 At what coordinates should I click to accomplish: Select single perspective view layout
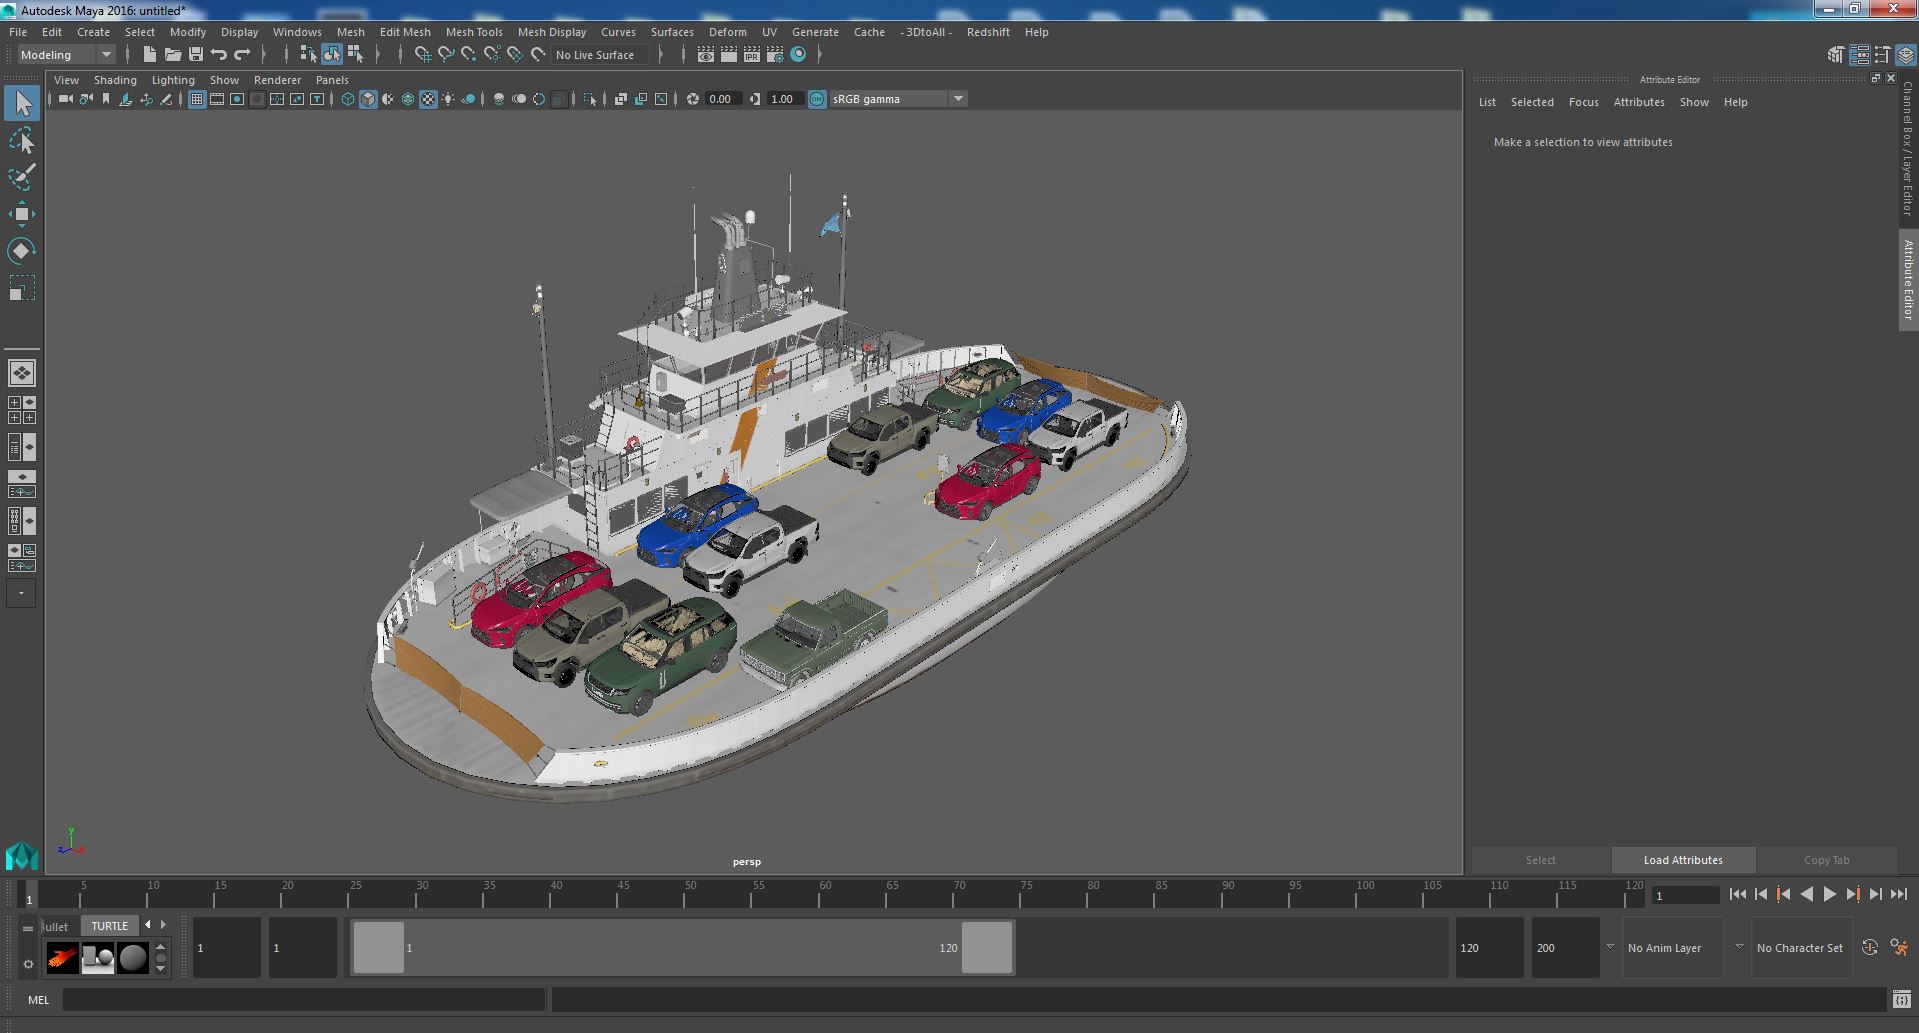[x=22, y=373]
